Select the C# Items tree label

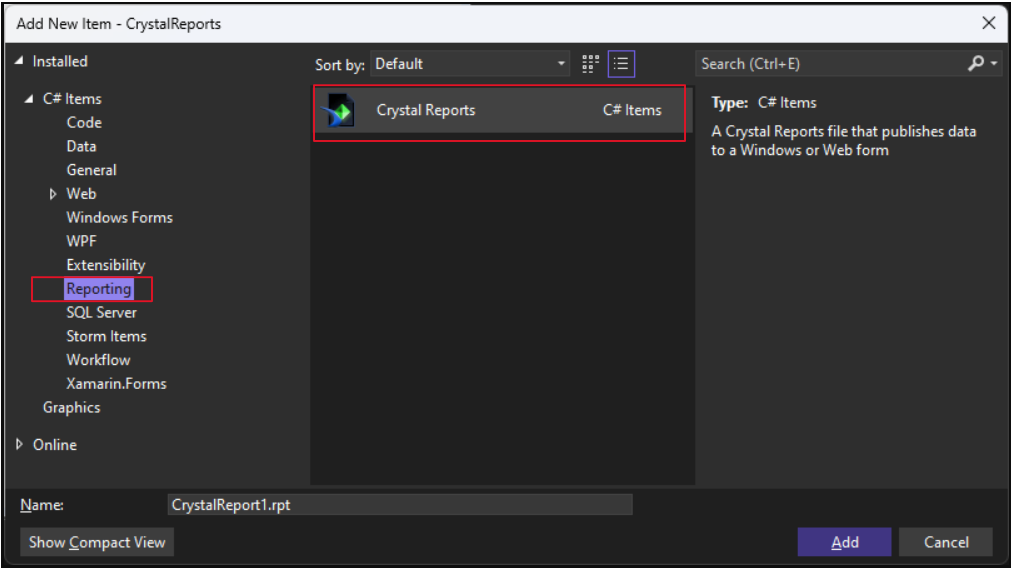tap(72, 99)
